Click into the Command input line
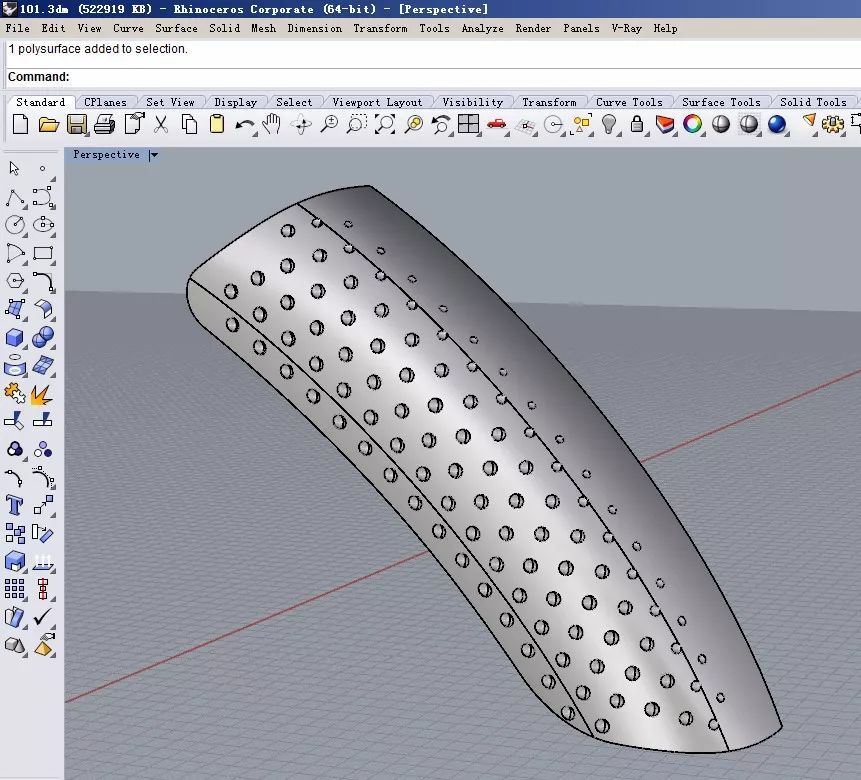This screenshot has height=780, width=861. (400, 77)
